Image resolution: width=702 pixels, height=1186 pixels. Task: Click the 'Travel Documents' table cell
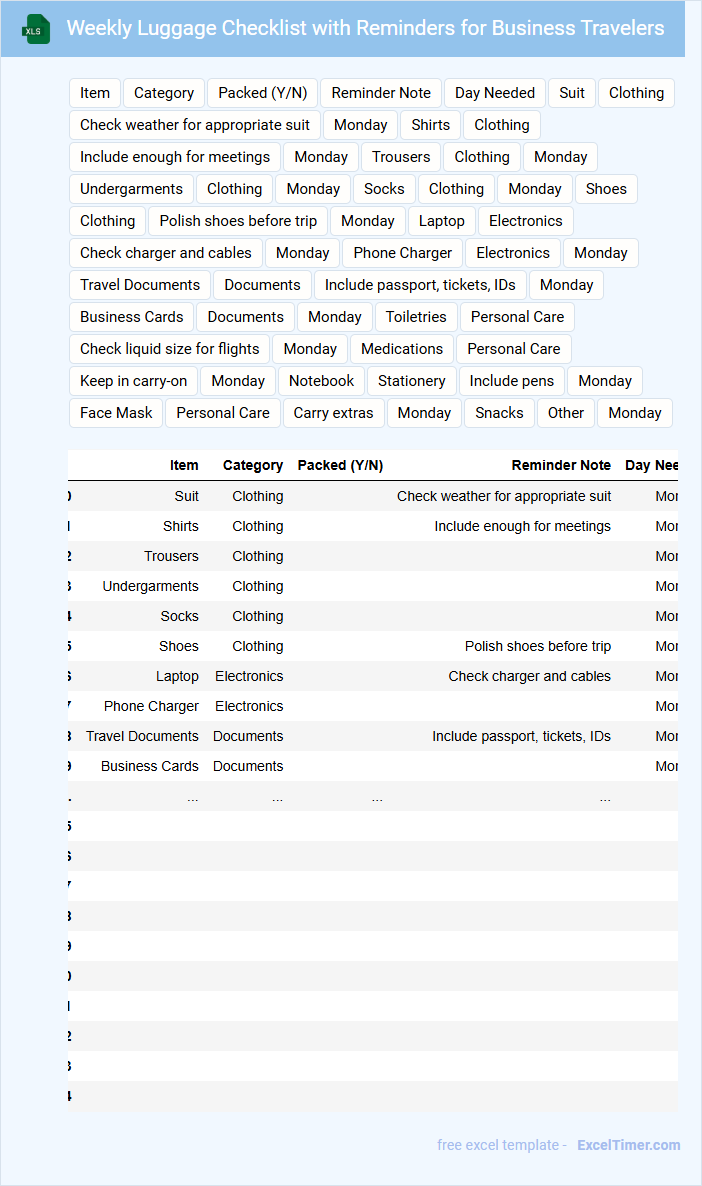[142, 736]
